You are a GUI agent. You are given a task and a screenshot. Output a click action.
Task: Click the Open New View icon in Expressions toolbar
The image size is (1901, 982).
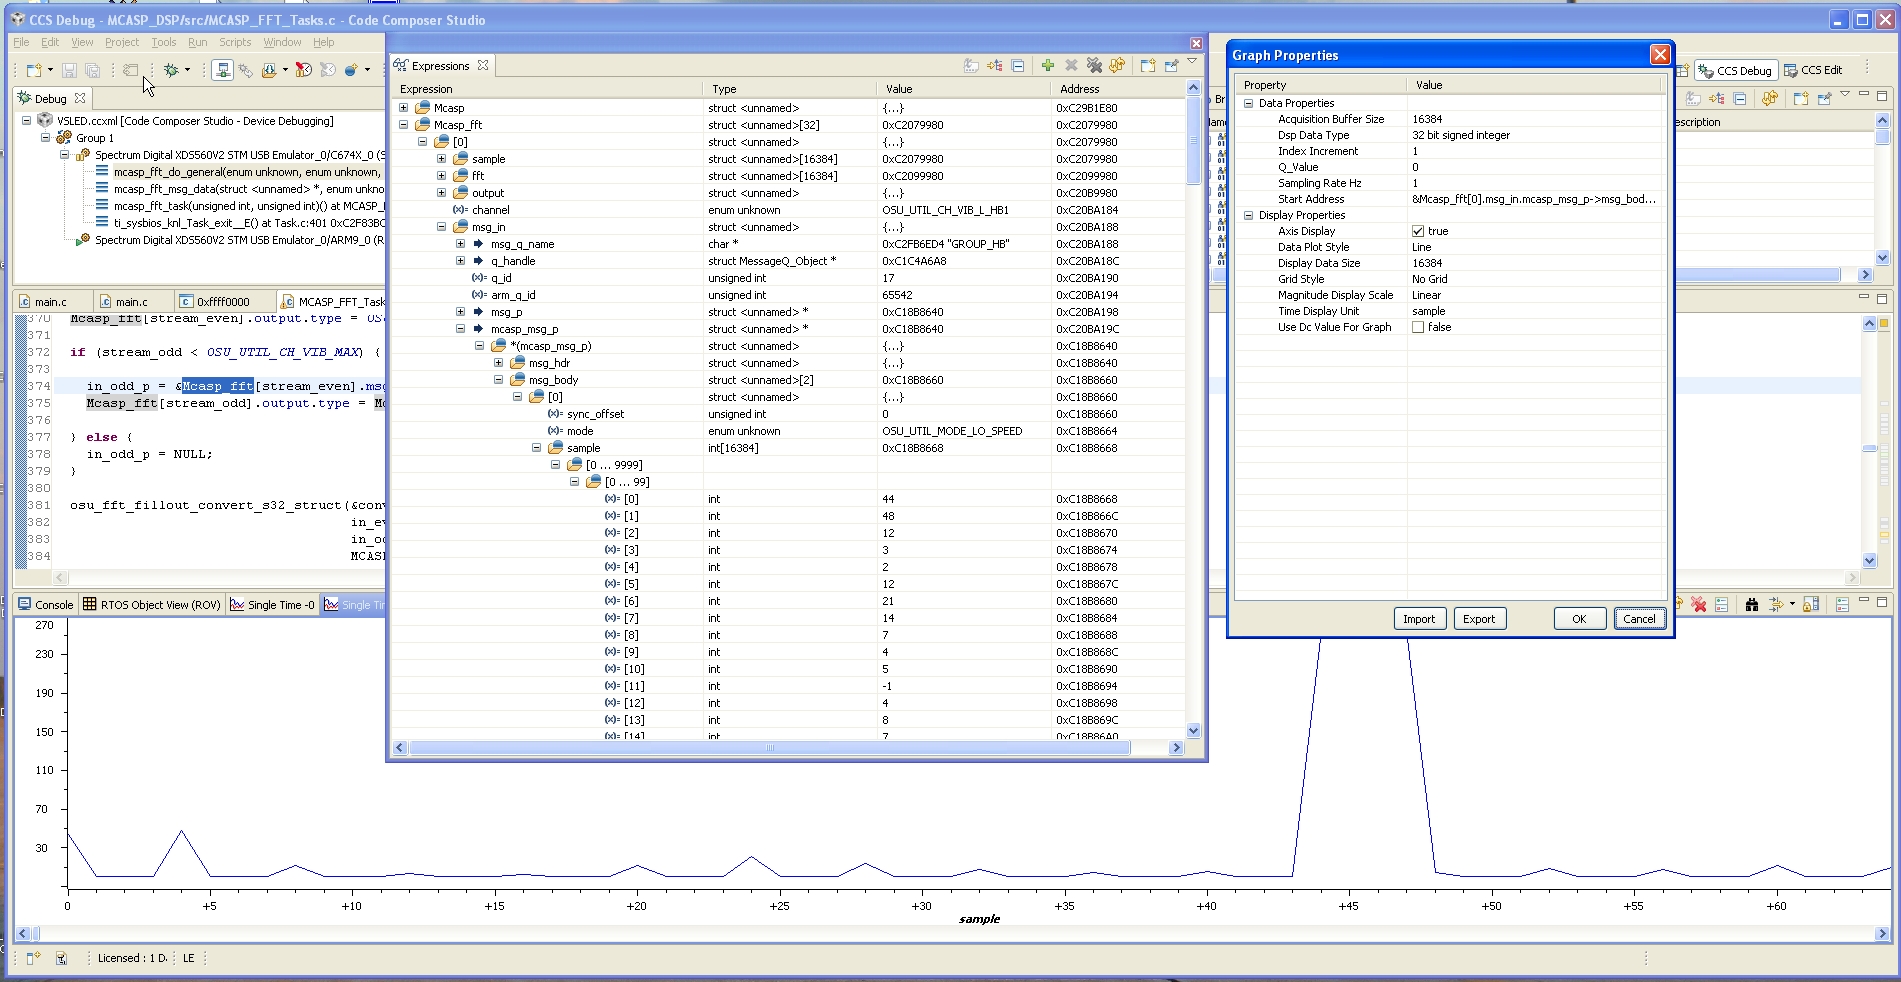coord(1147,66)
